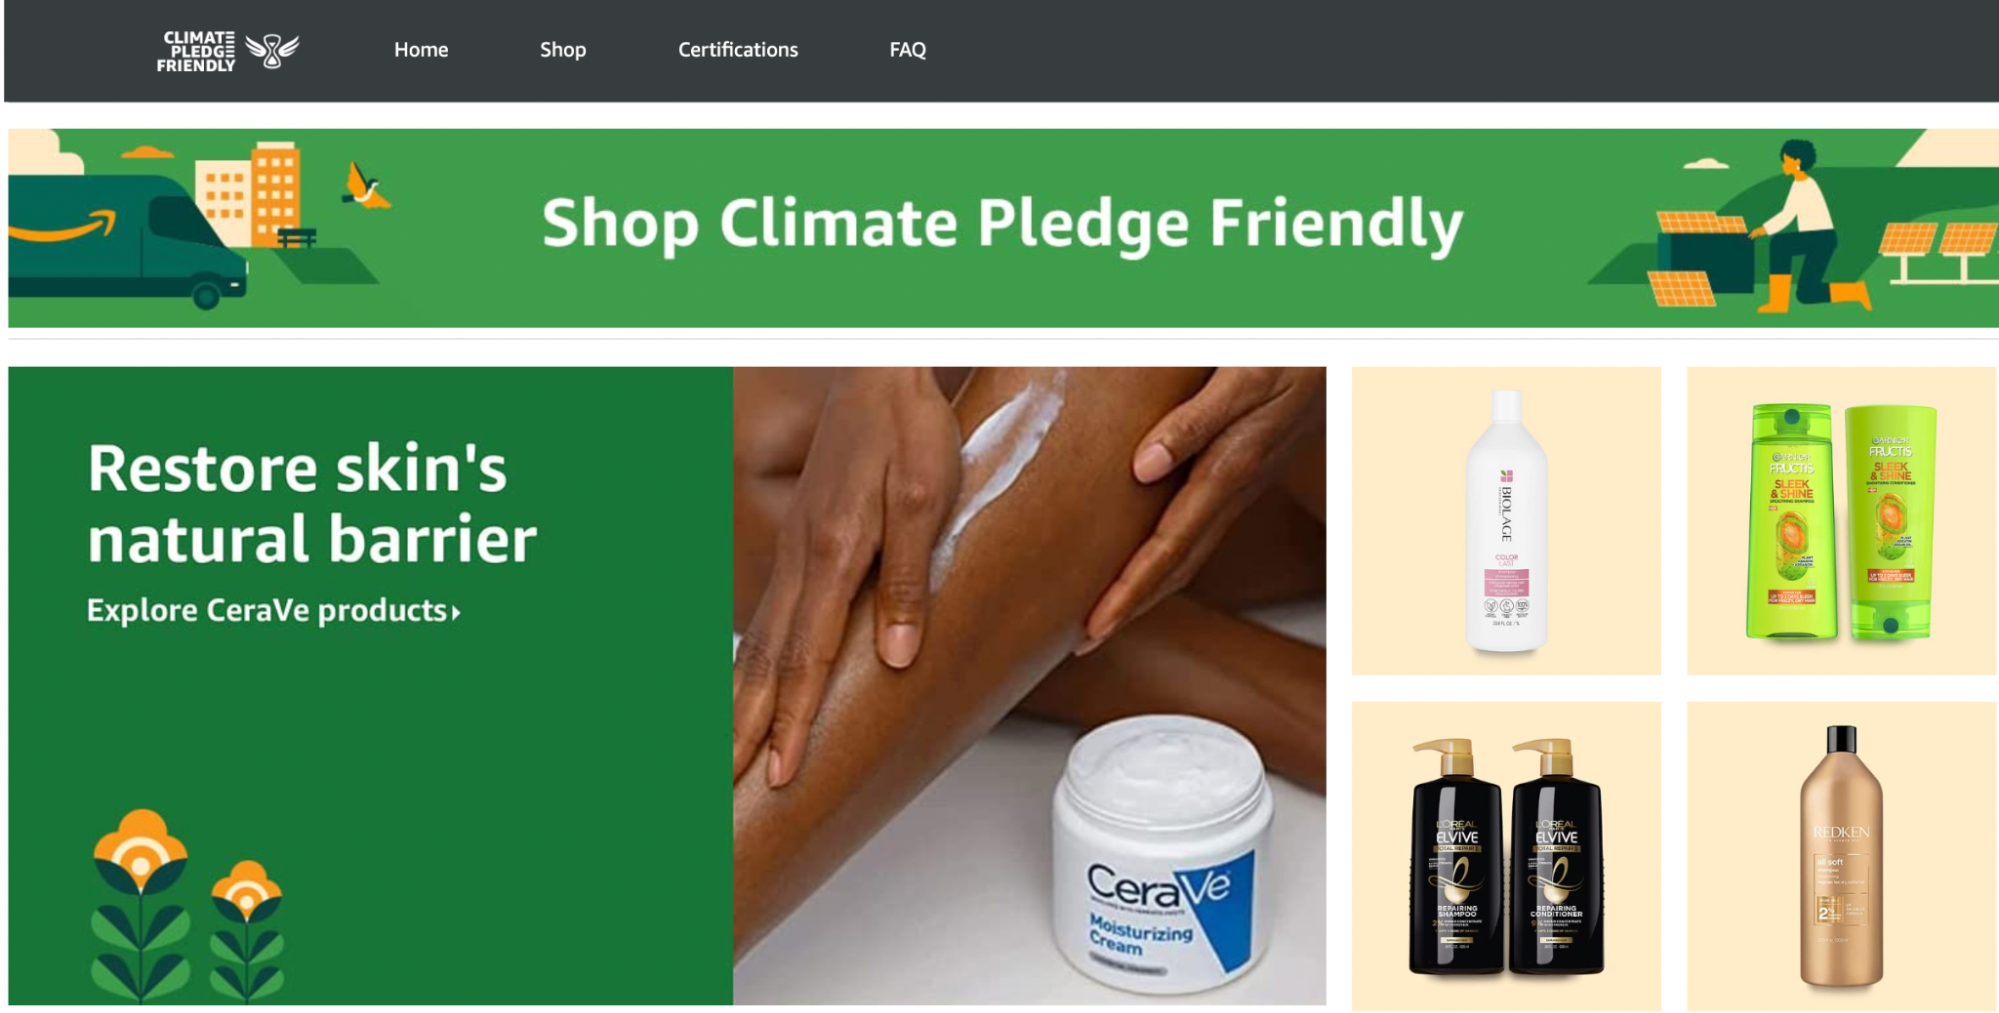Open the Garnier Fructis Sleek & Shine product
The image size is (1999, 1013).
[1841, 521]
